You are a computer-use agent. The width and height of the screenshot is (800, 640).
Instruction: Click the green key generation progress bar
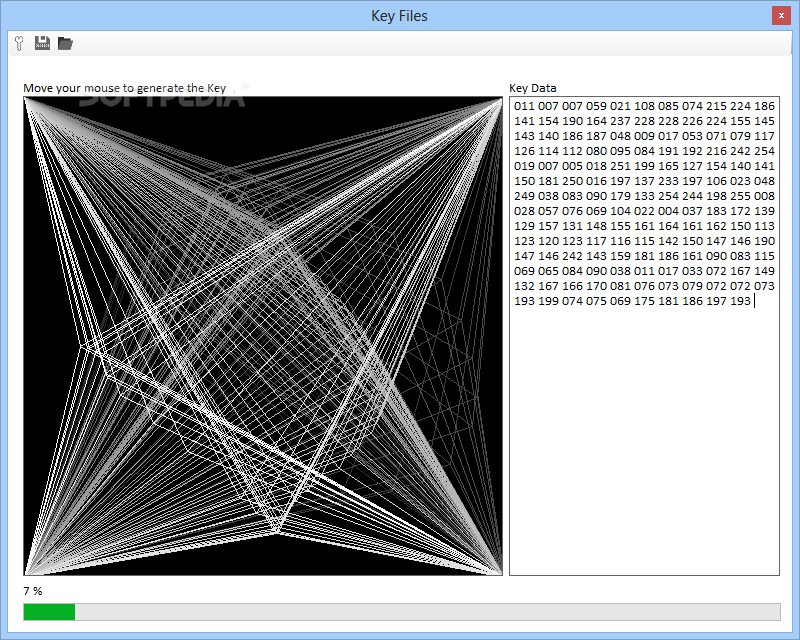402,612
